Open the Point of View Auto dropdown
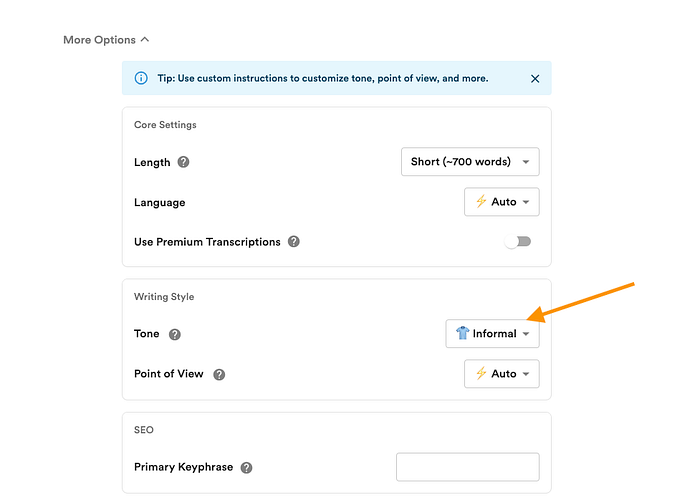 click(502, 374)
